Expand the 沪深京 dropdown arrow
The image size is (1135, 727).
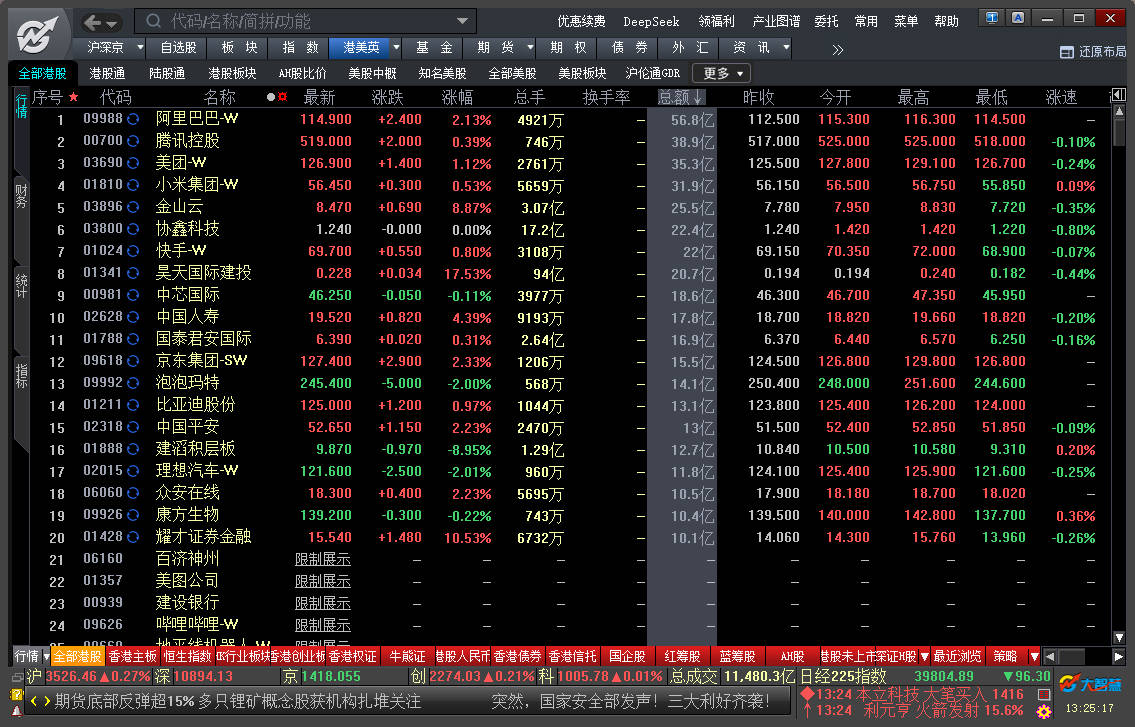pos(140,48)
